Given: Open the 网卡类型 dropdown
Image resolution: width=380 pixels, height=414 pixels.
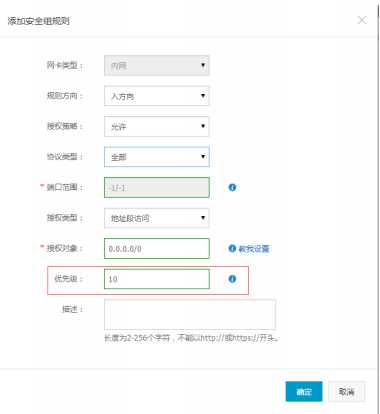Looking at the screenshot, I should 157,65.
